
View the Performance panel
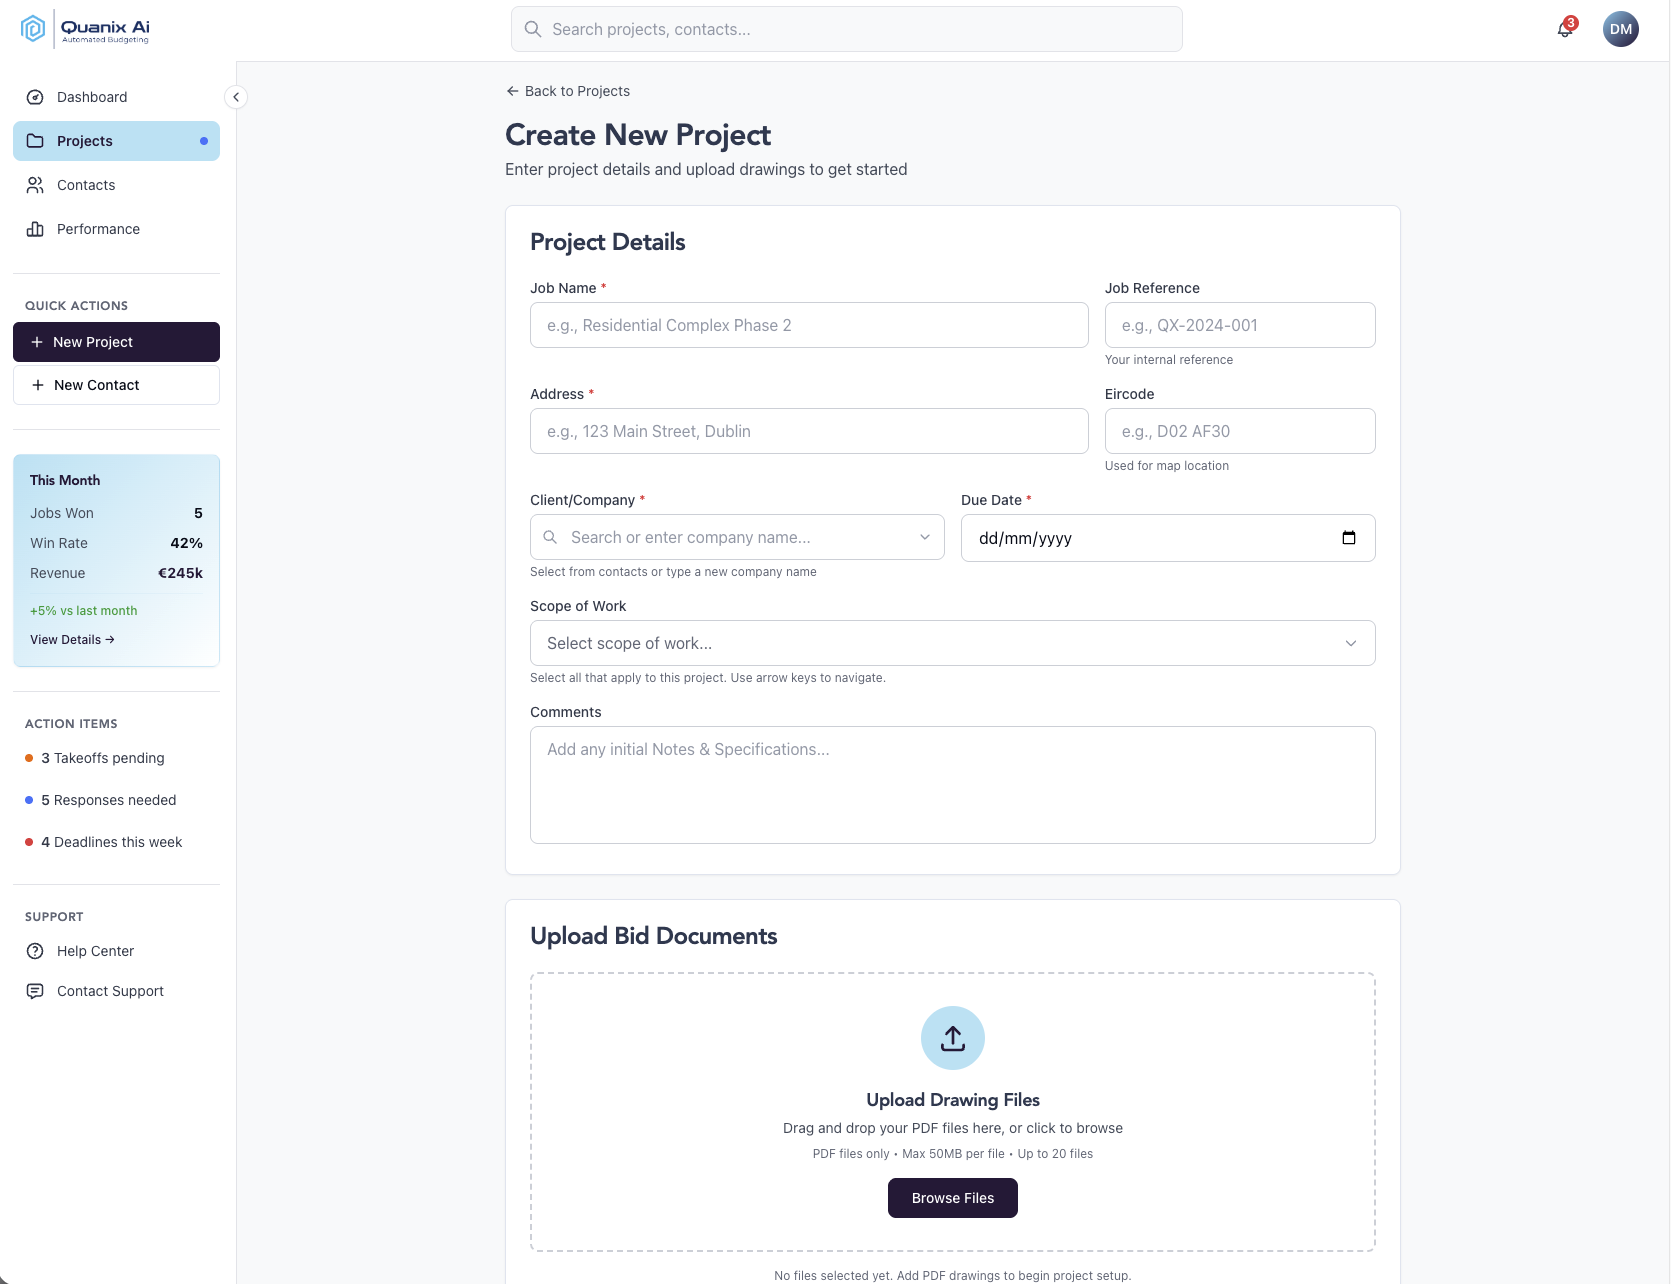[x=97, y=229]
